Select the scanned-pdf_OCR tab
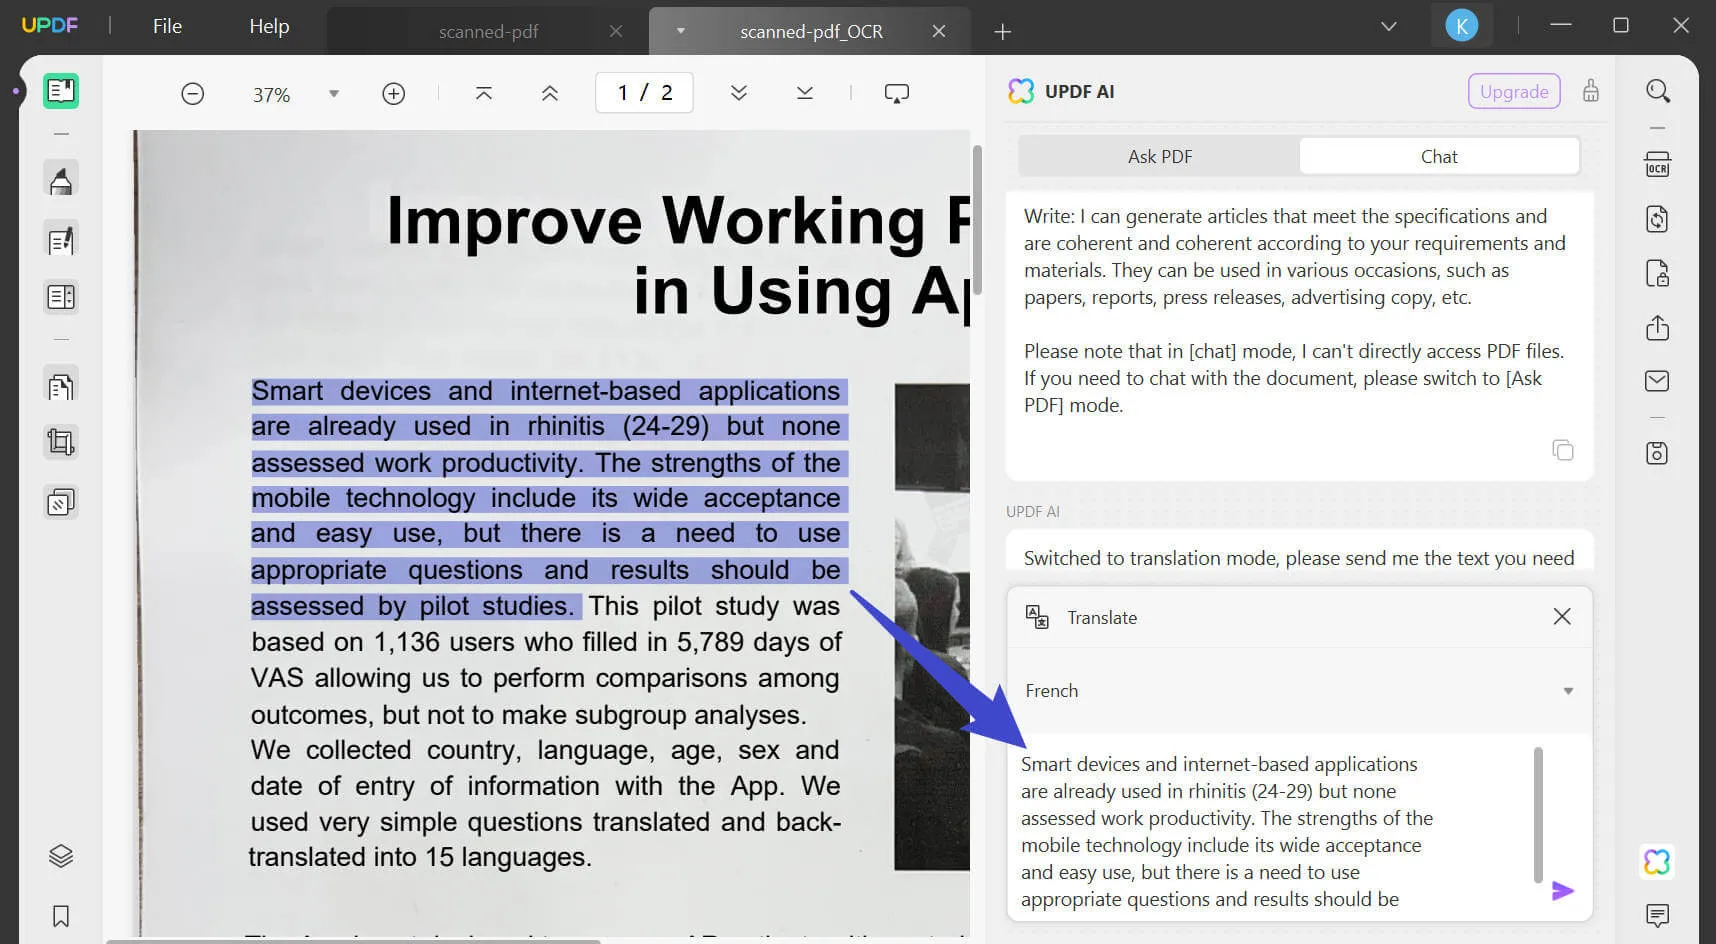The height and width of the screenshot is (944, 1716). (811, 31)
